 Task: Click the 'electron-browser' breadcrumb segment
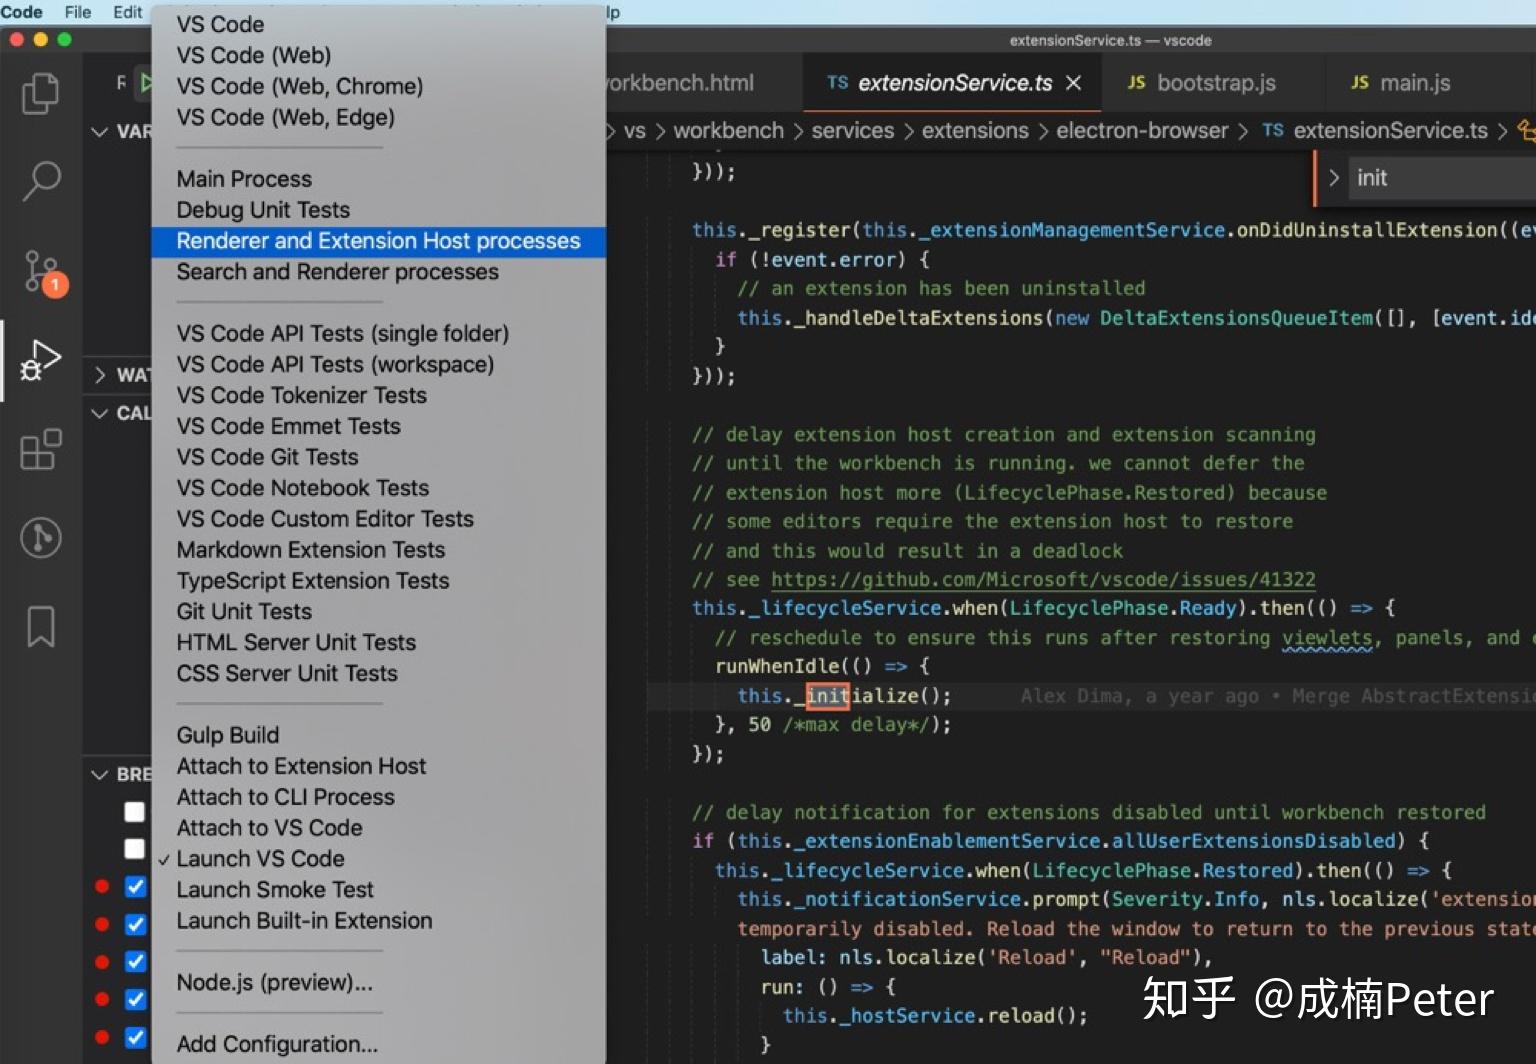1142,131
